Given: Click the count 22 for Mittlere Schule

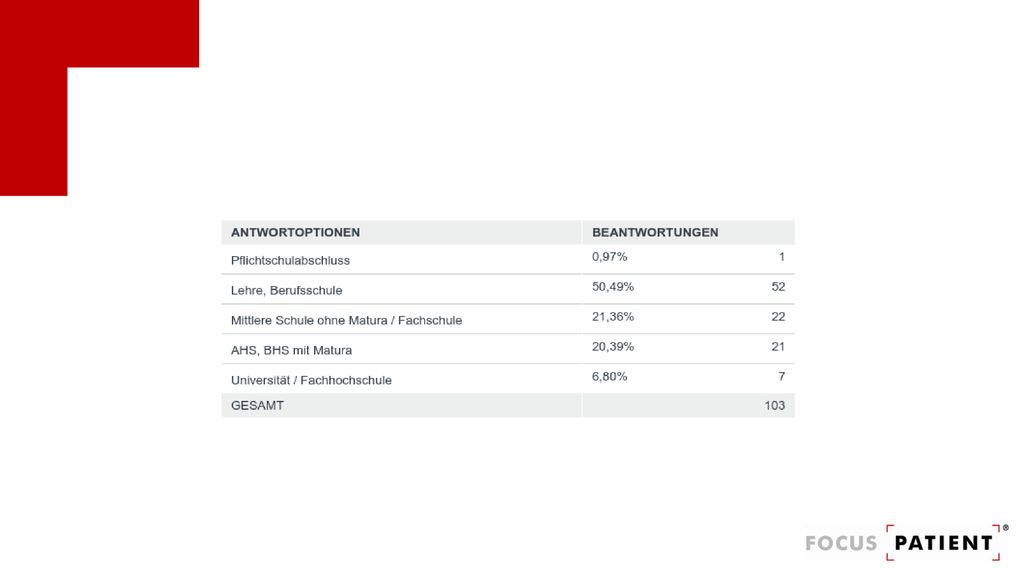Looking at the screenshot, I should (x=778, y=317).
